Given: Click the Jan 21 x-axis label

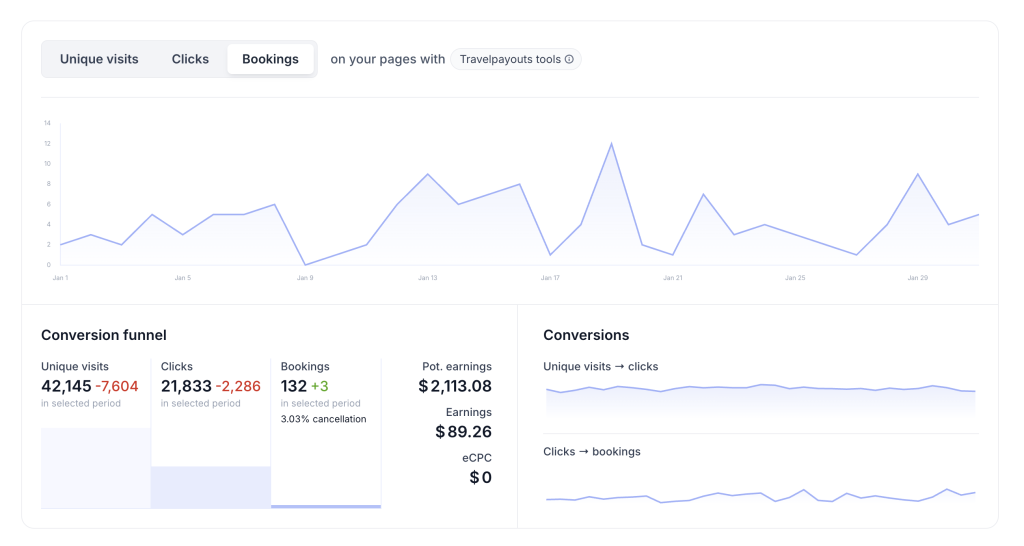Looking at the screenshot, I should point(672,278).
